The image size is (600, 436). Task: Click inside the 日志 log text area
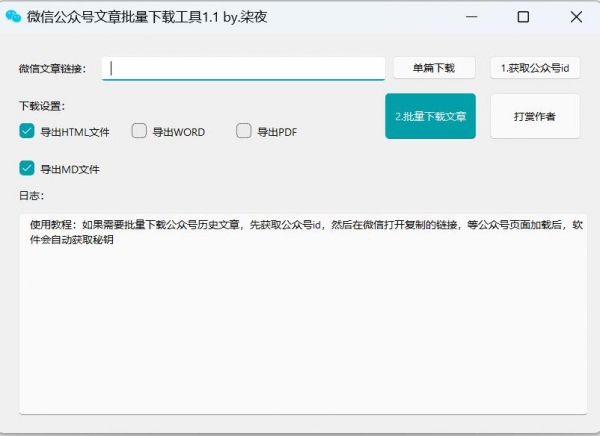(303, 314)
